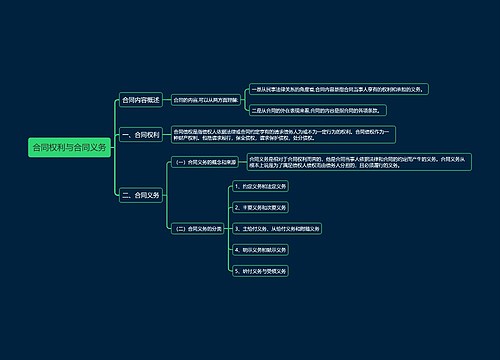Click the branch connector beside the root node

(x=114, y=147)
